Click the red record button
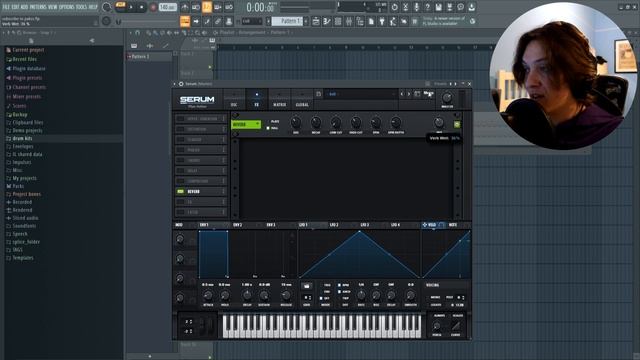Screen dimensions: 640x360 point(153,7)
